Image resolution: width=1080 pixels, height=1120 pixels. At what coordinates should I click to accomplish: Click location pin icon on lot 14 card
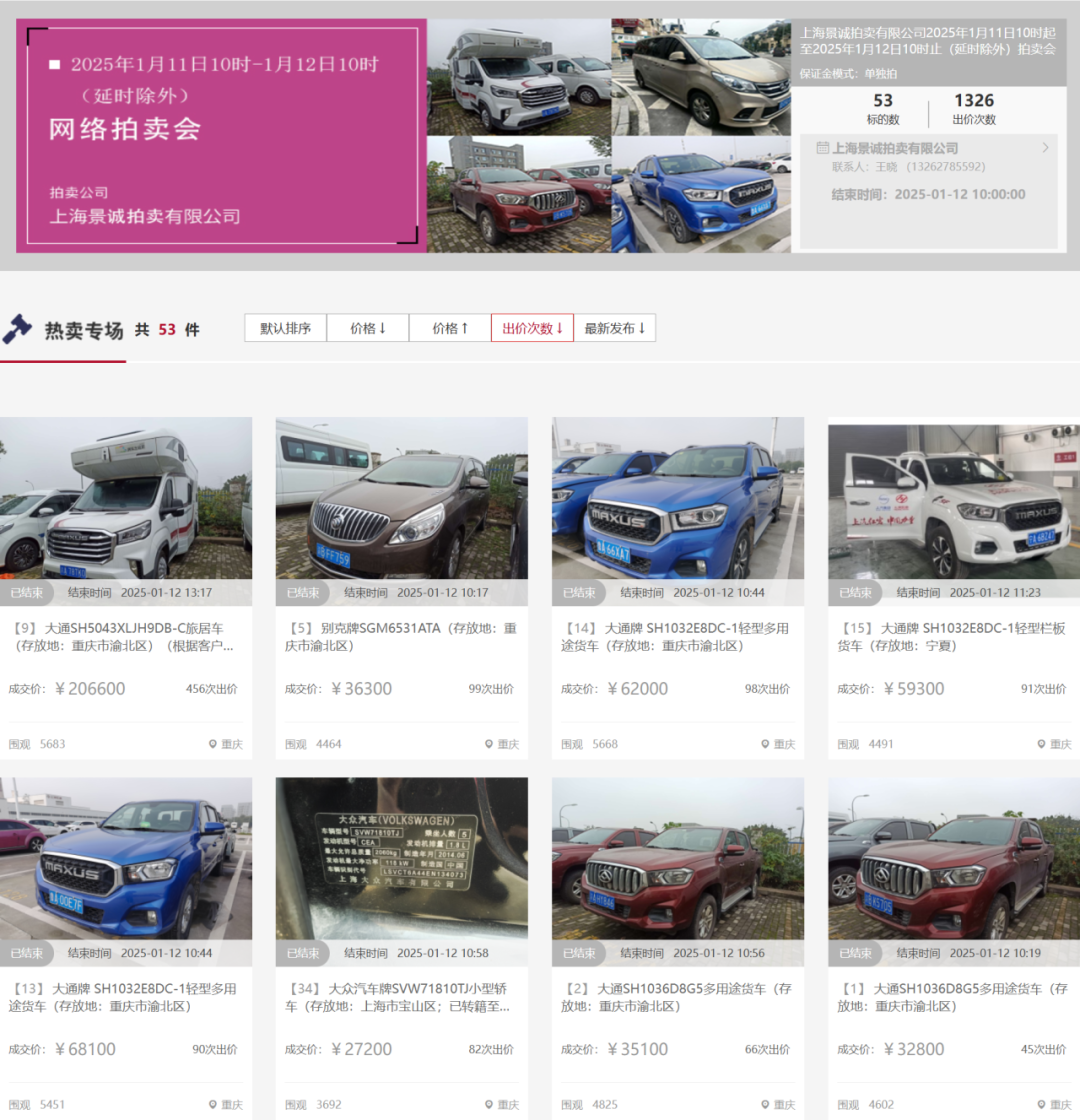click(x=765, y=744)
